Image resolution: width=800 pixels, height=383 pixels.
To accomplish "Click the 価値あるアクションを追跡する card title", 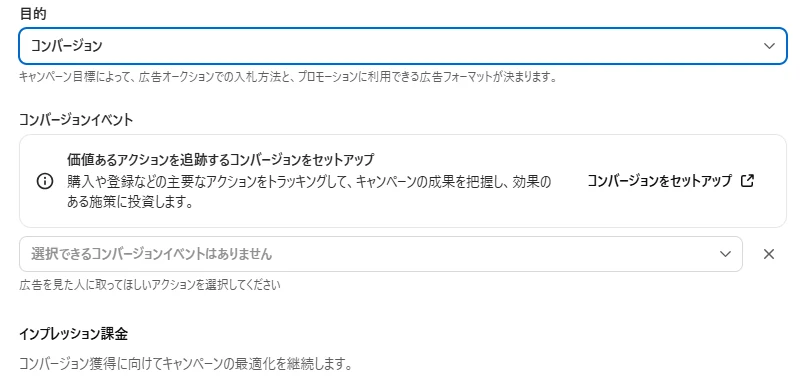I will (x=221, y=160).
